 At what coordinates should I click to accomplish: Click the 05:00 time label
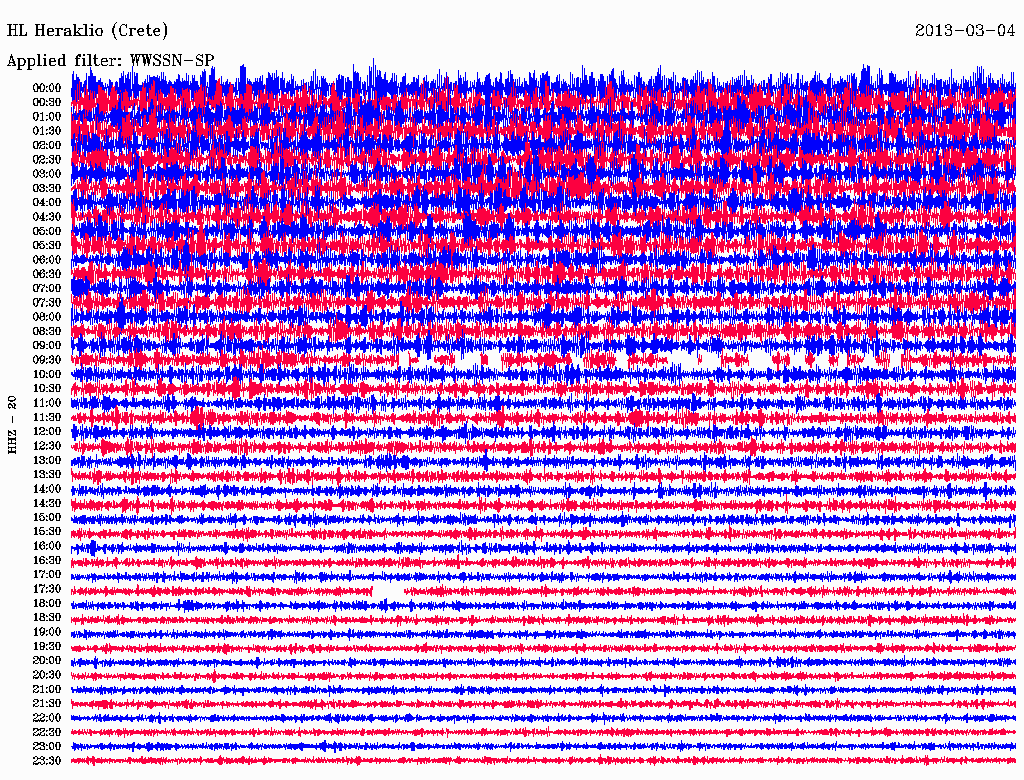[47, 231]
